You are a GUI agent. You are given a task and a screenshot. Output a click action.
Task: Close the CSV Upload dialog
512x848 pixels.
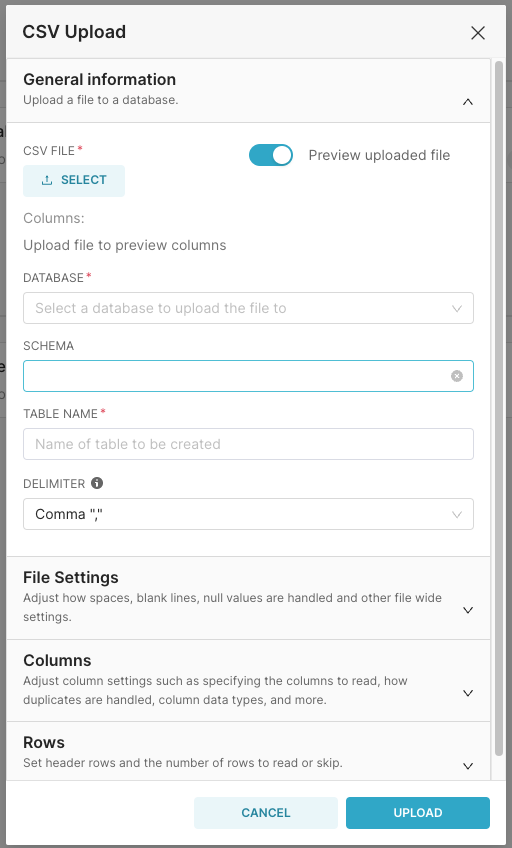click(x=478, y=33)
